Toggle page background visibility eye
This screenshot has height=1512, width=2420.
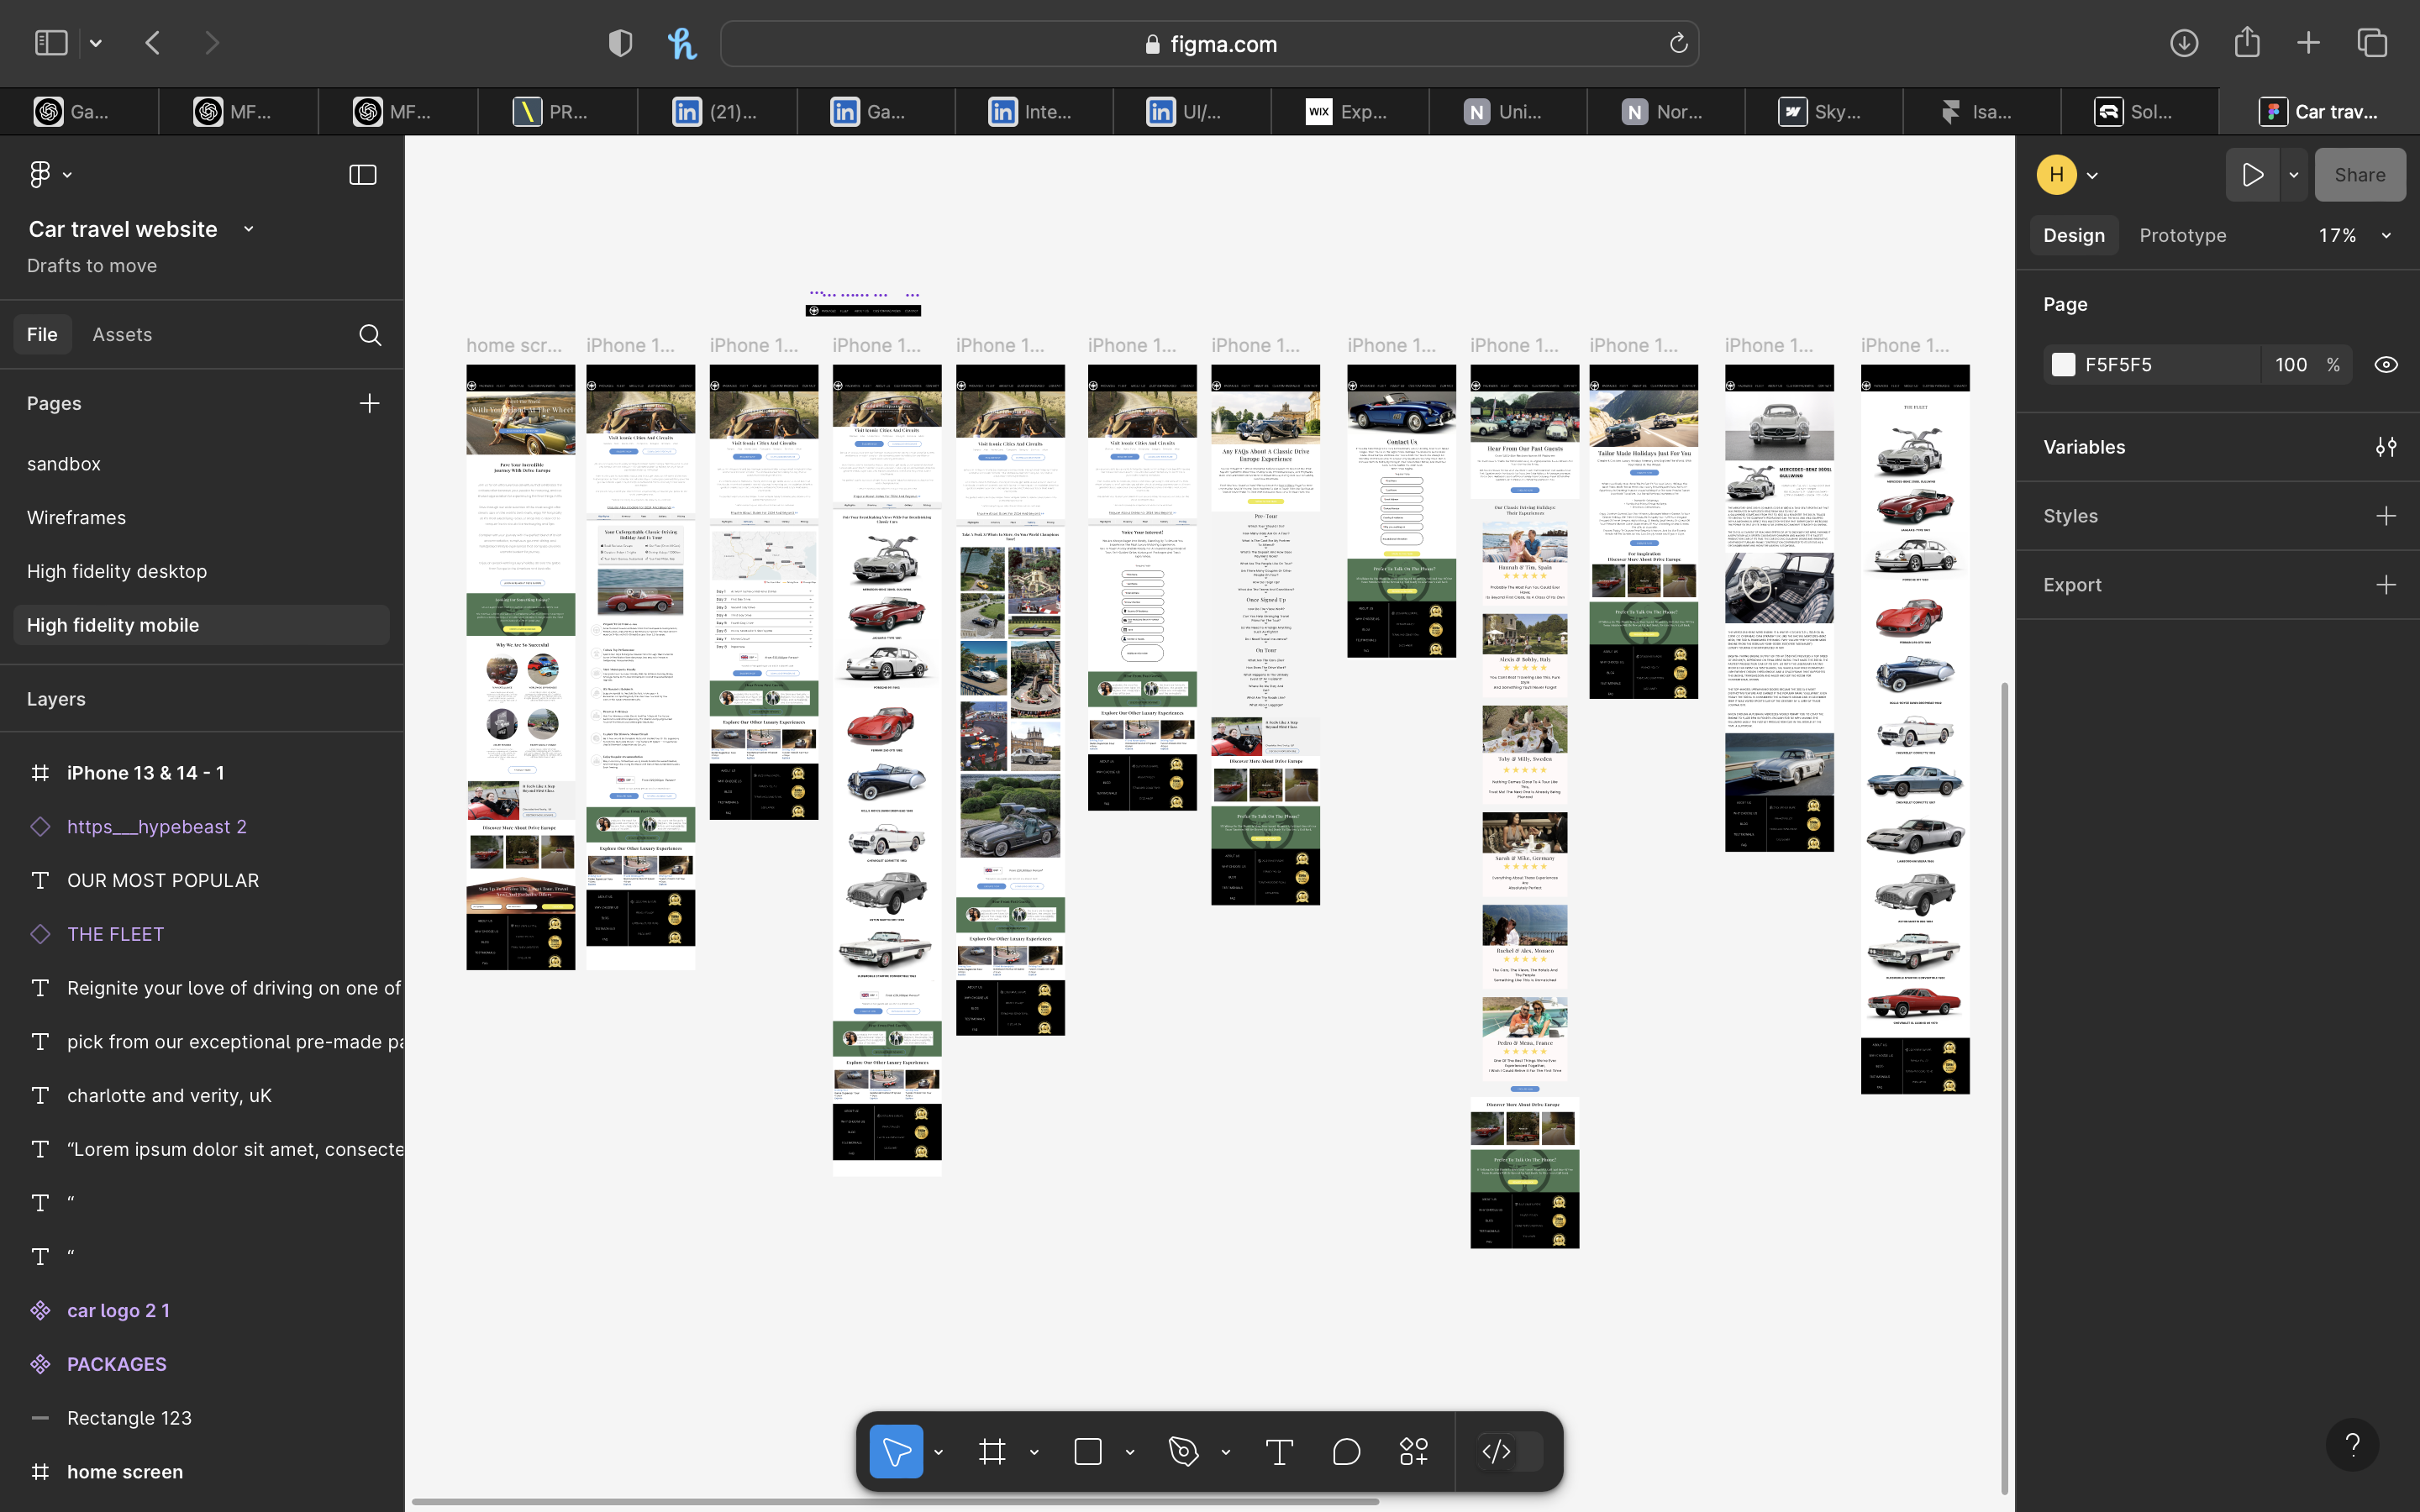tap(2386, 365)
